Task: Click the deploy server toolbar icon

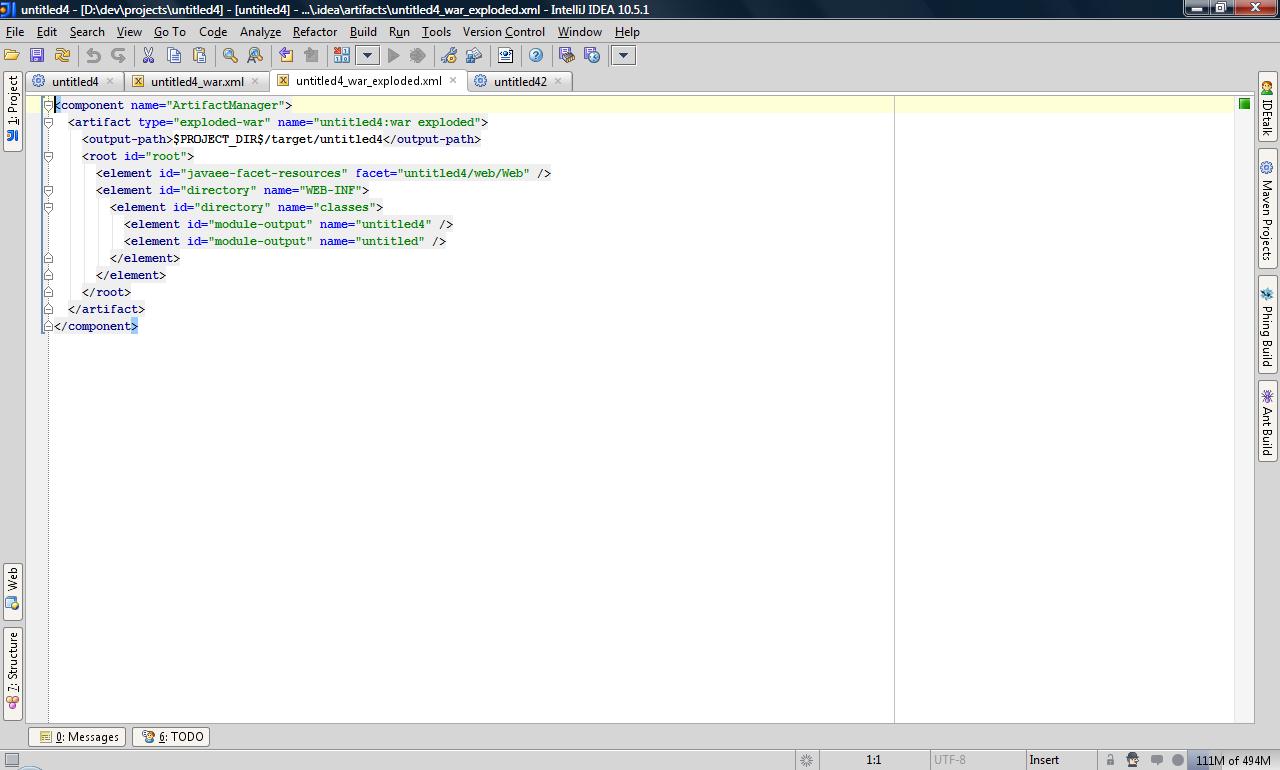Action: [567, 56]
